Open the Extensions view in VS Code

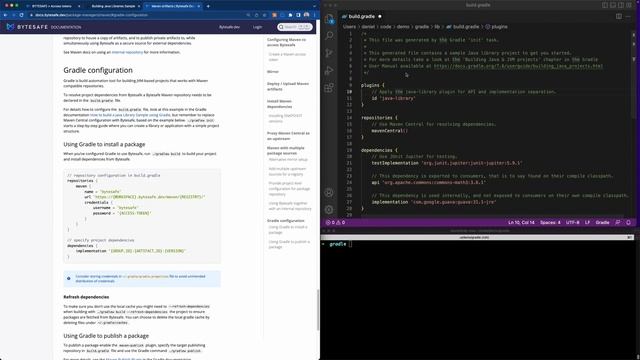(x=329, y=87)
